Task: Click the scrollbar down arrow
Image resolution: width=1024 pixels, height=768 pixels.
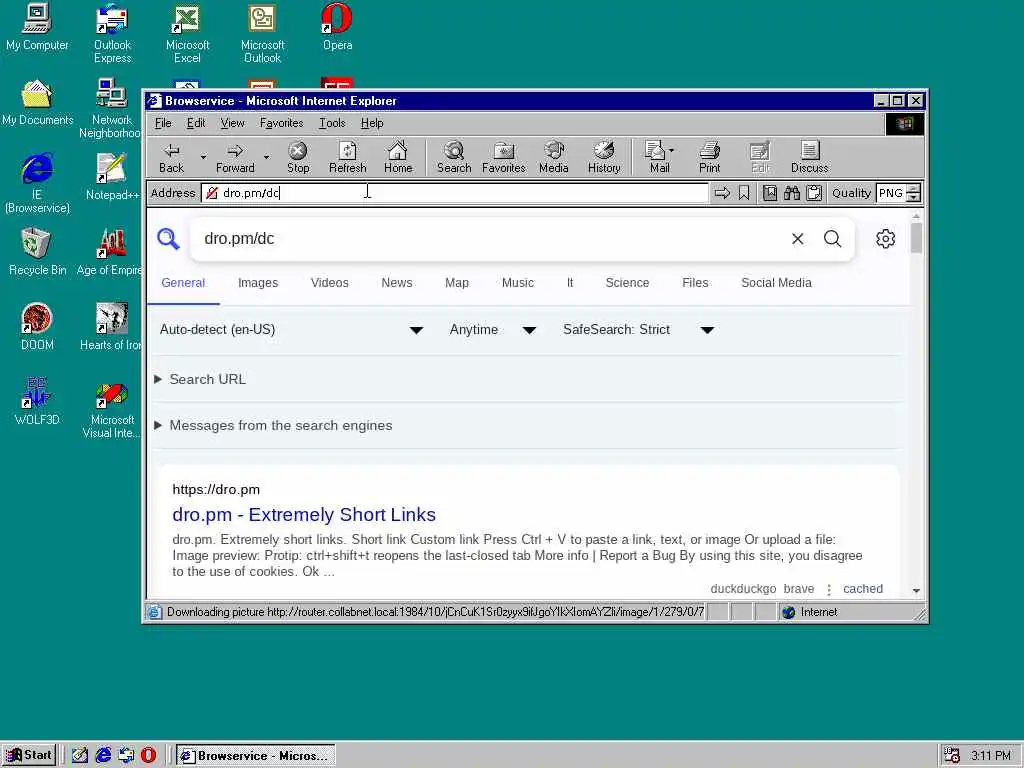Action: [x=916, y=590]
